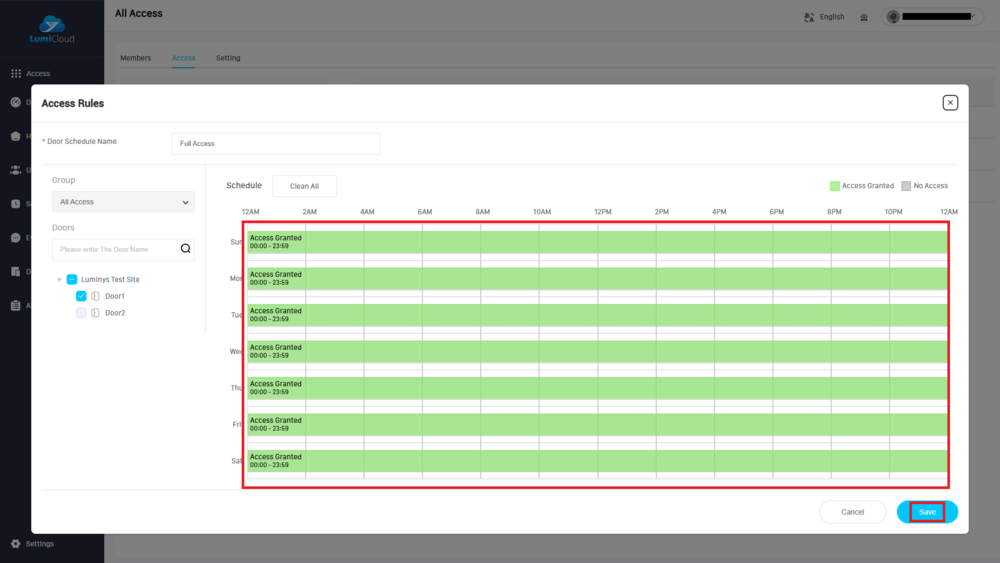Toggle the Luminys Test Site checkbox
Screen dimensions: 1000x563
coord(71,280)
